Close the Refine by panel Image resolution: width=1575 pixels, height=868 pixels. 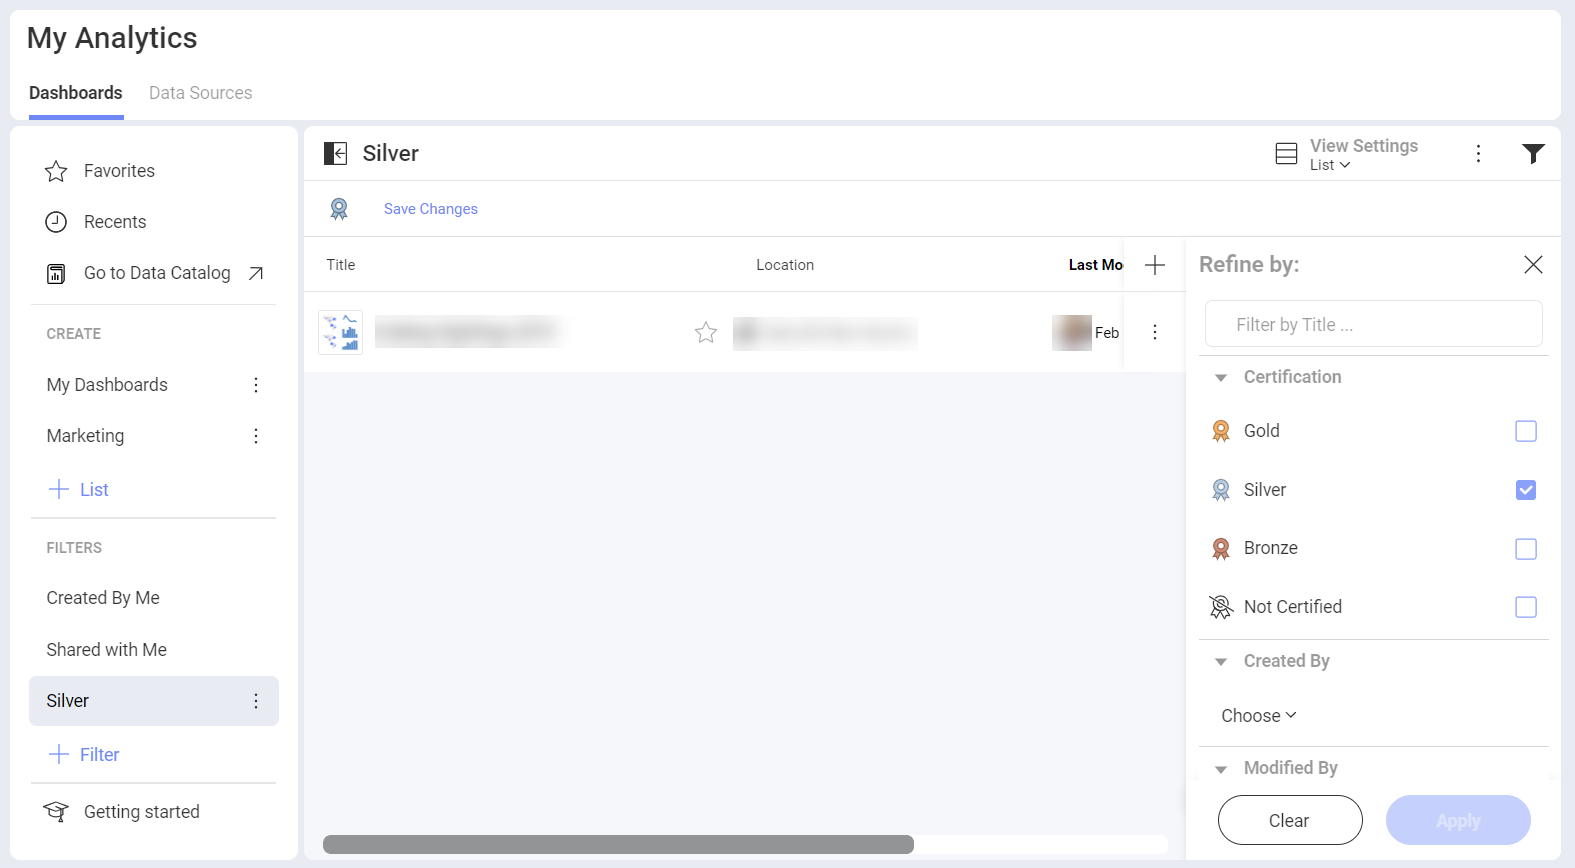tap(1532, 265)
